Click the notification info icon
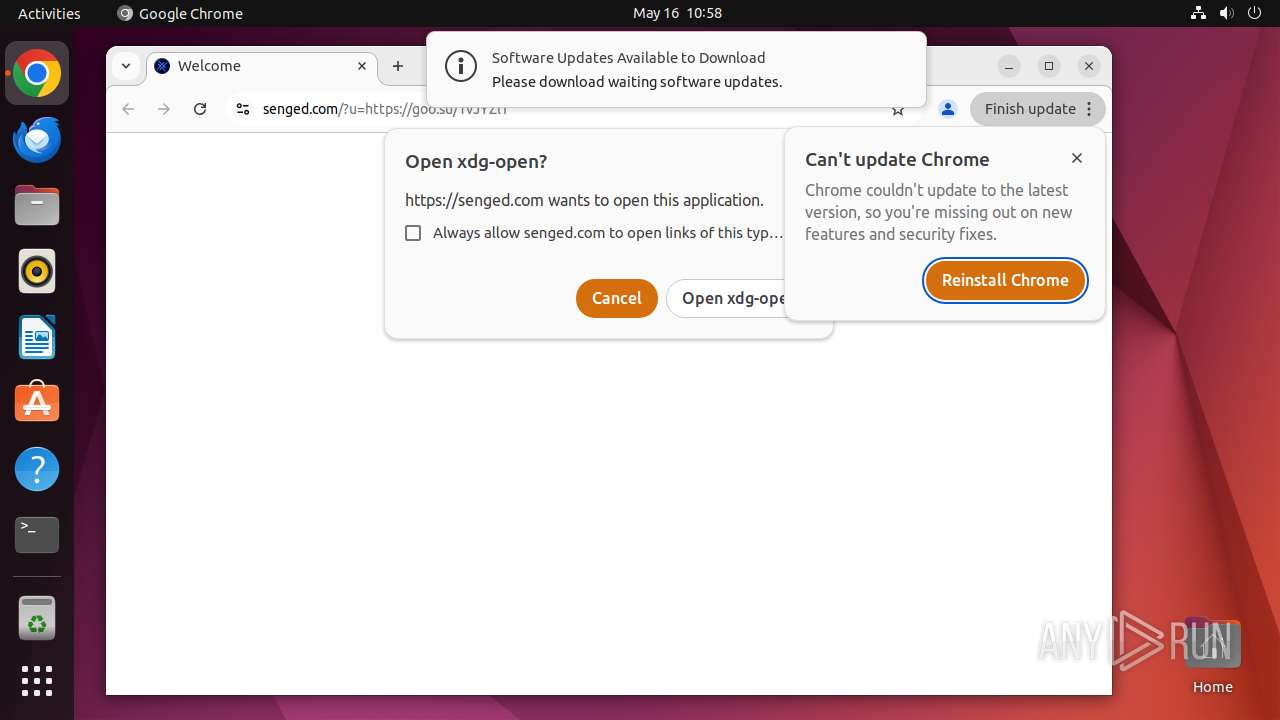The image size is (1280, 720). (461, 67)
